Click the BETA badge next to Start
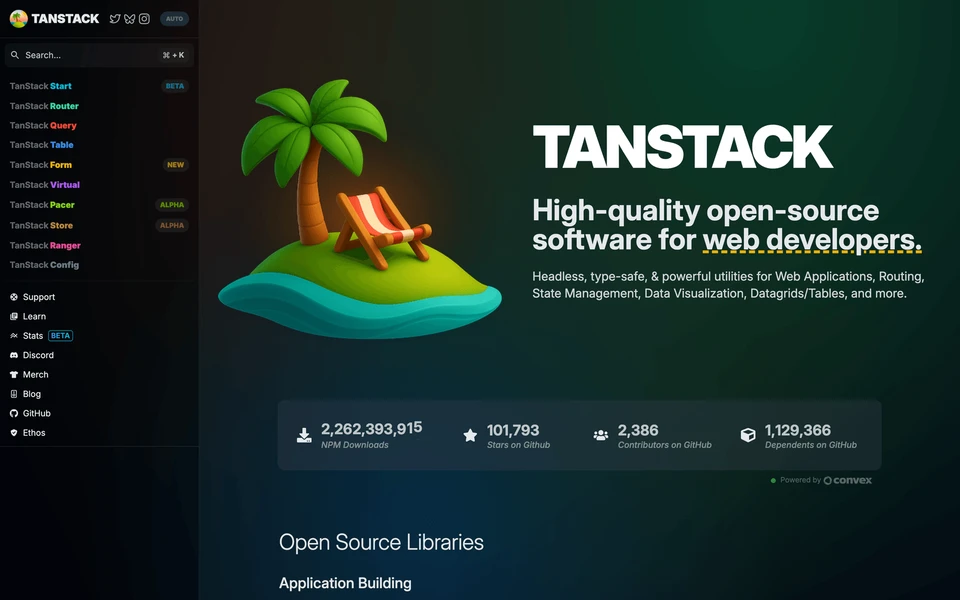 click(174, 86)
